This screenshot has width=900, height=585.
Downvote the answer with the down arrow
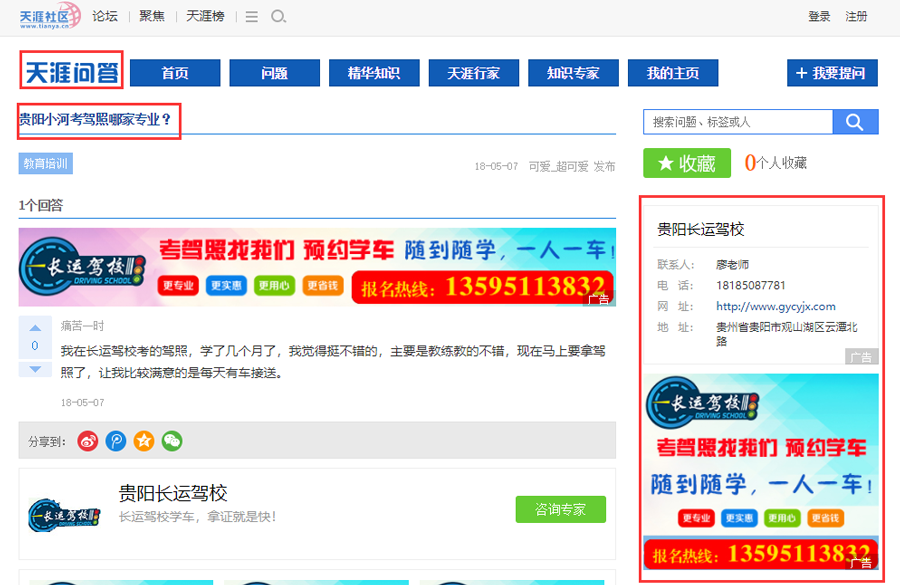coord(35,369)
